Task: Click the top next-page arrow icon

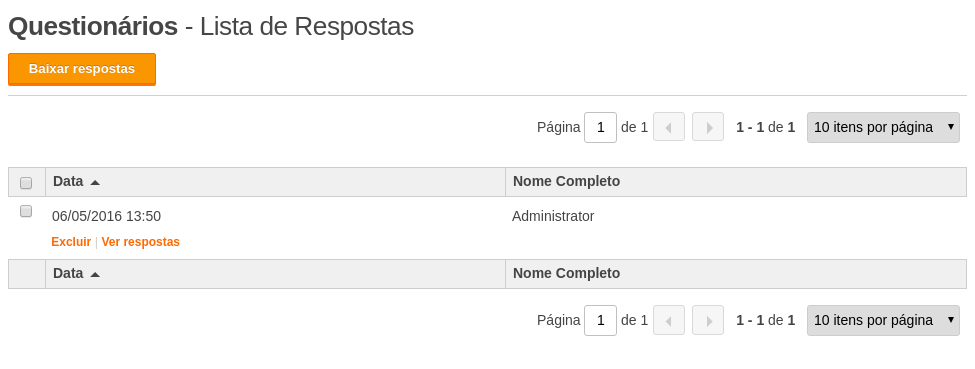Action: 708,127
